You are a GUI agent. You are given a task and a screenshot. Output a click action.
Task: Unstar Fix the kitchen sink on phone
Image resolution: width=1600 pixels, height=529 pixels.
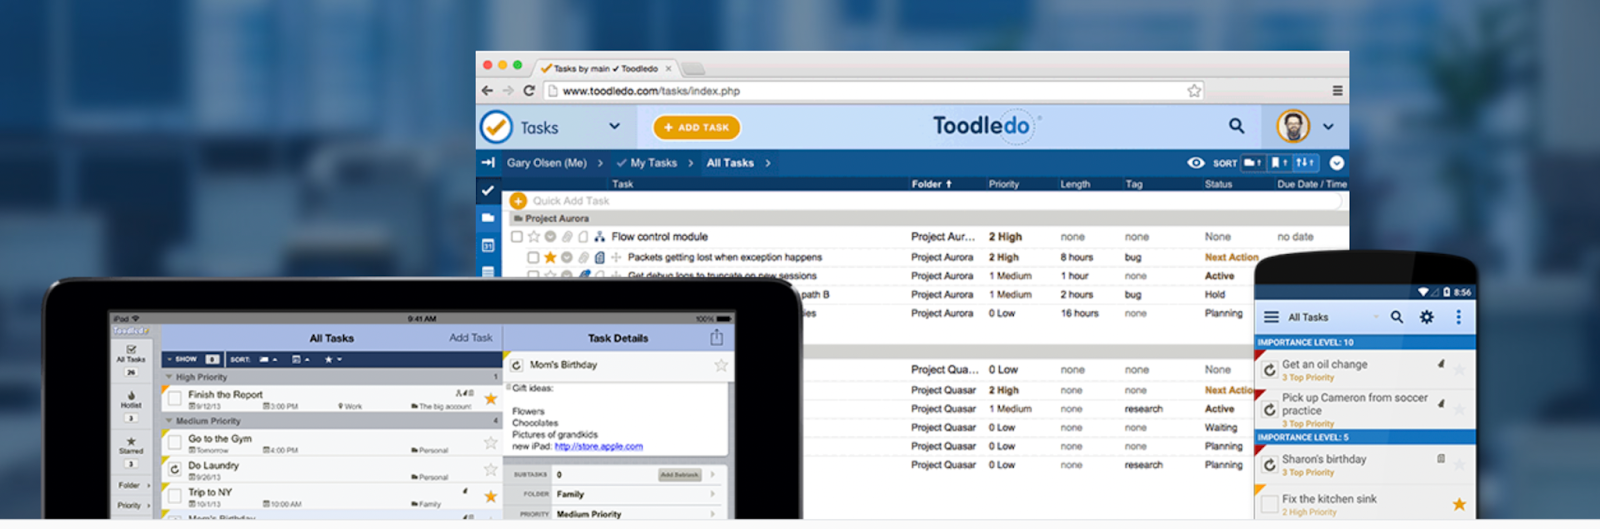pyautogui.click(x=1459, y=504)
